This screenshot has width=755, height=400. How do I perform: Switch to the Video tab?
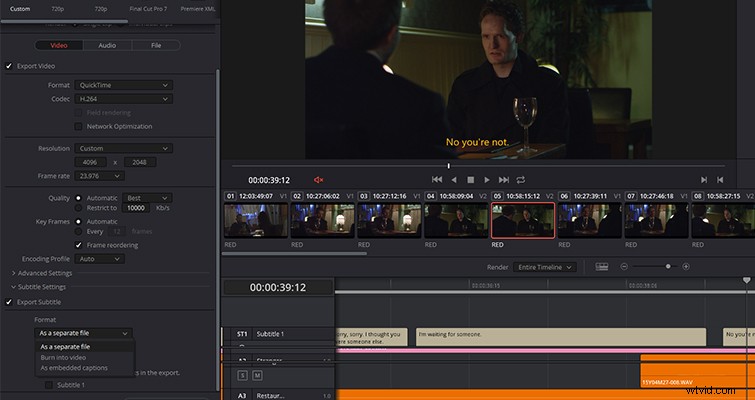(x=59, y=45)
